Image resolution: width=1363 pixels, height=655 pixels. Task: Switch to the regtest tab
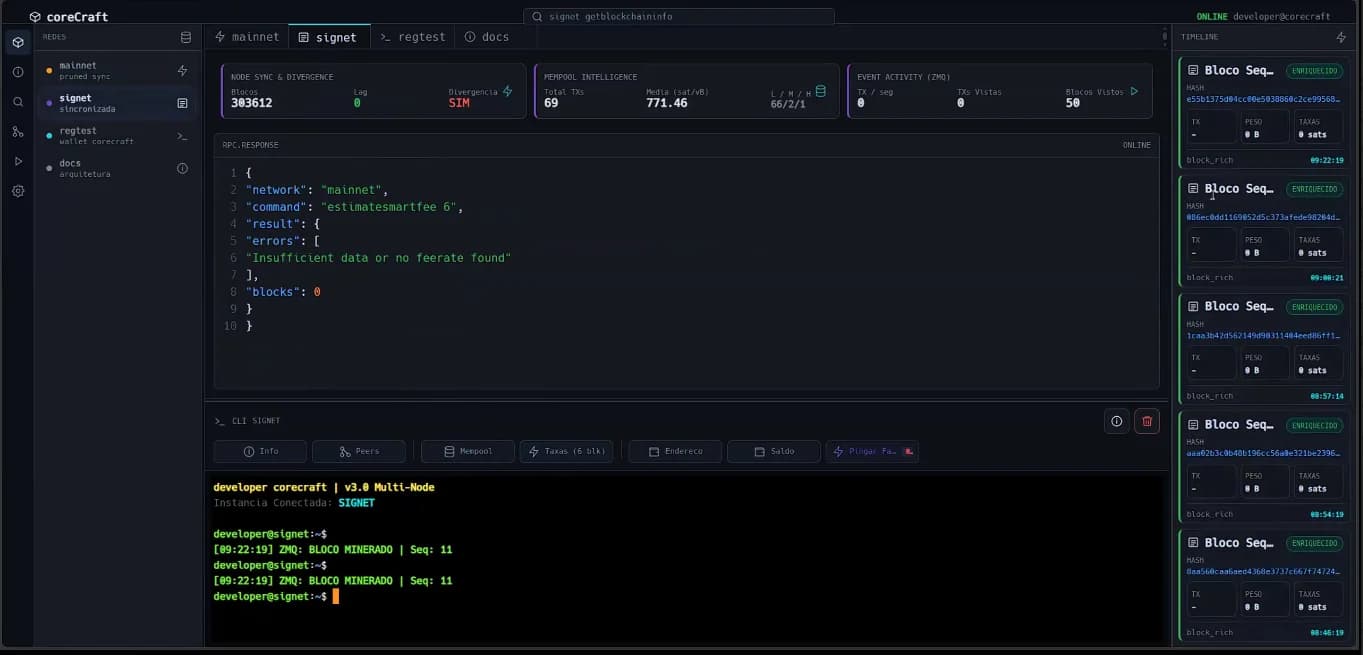tap(413, 37)
